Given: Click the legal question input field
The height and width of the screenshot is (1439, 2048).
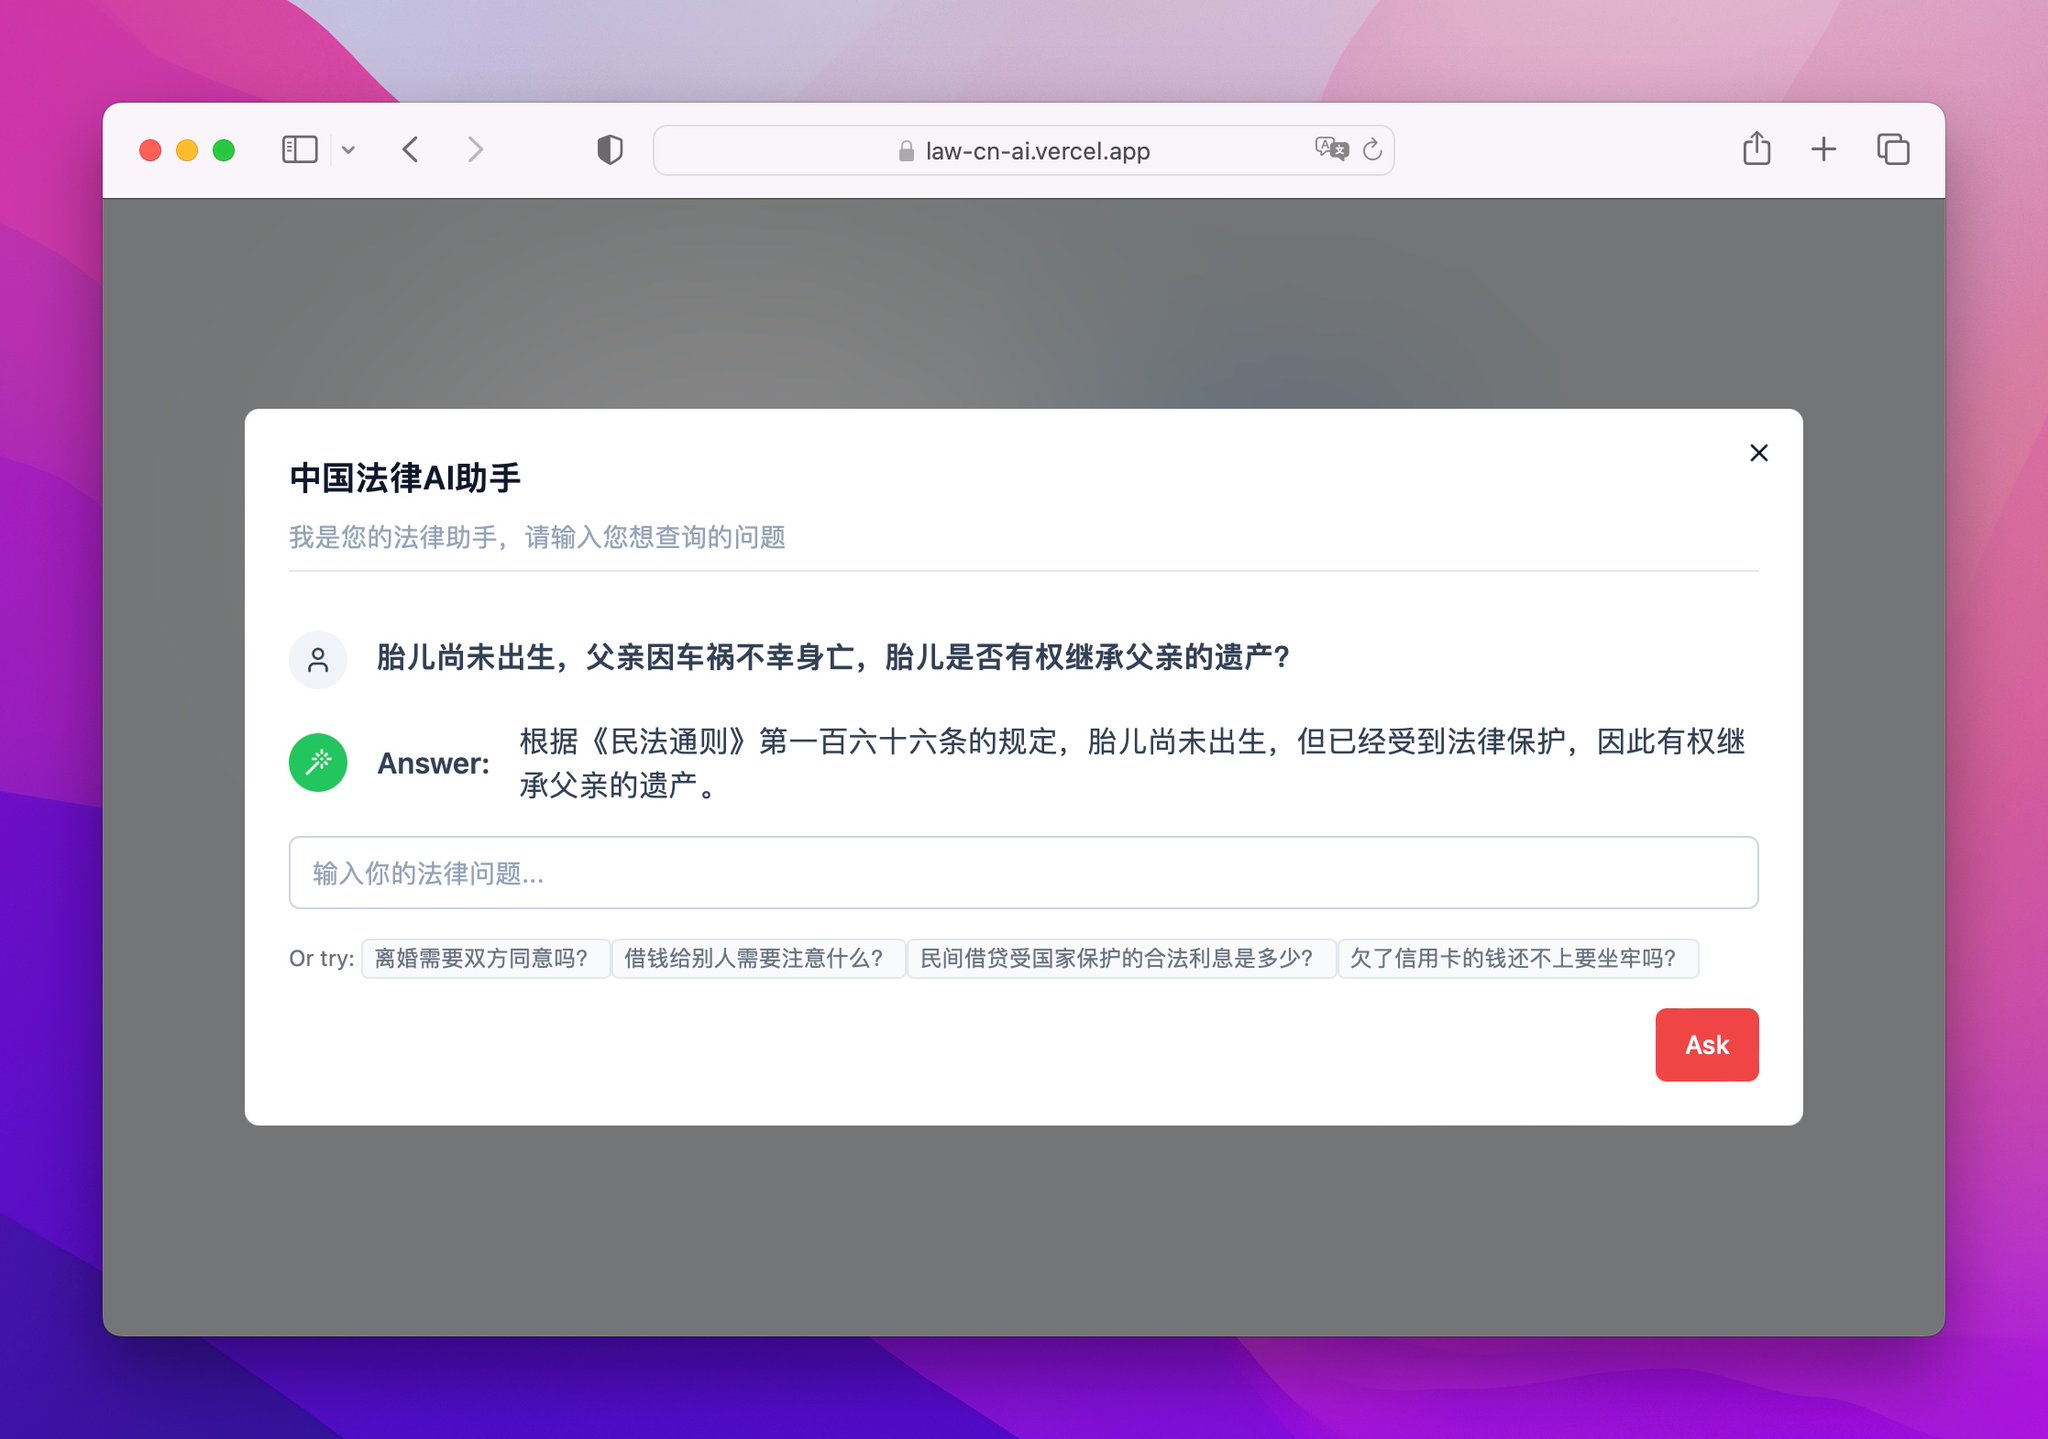Looking at the screenshot, I should coord(1023,873).
